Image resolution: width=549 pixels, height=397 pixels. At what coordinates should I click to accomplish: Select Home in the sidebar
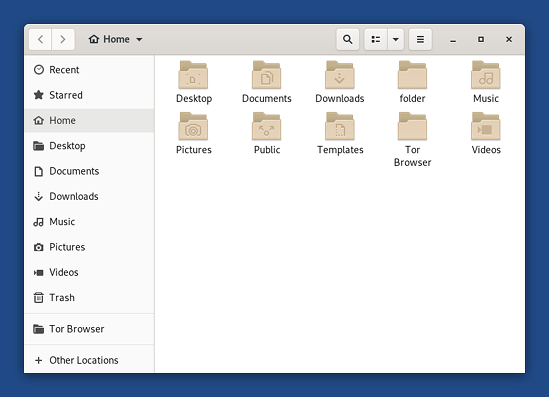90,120
